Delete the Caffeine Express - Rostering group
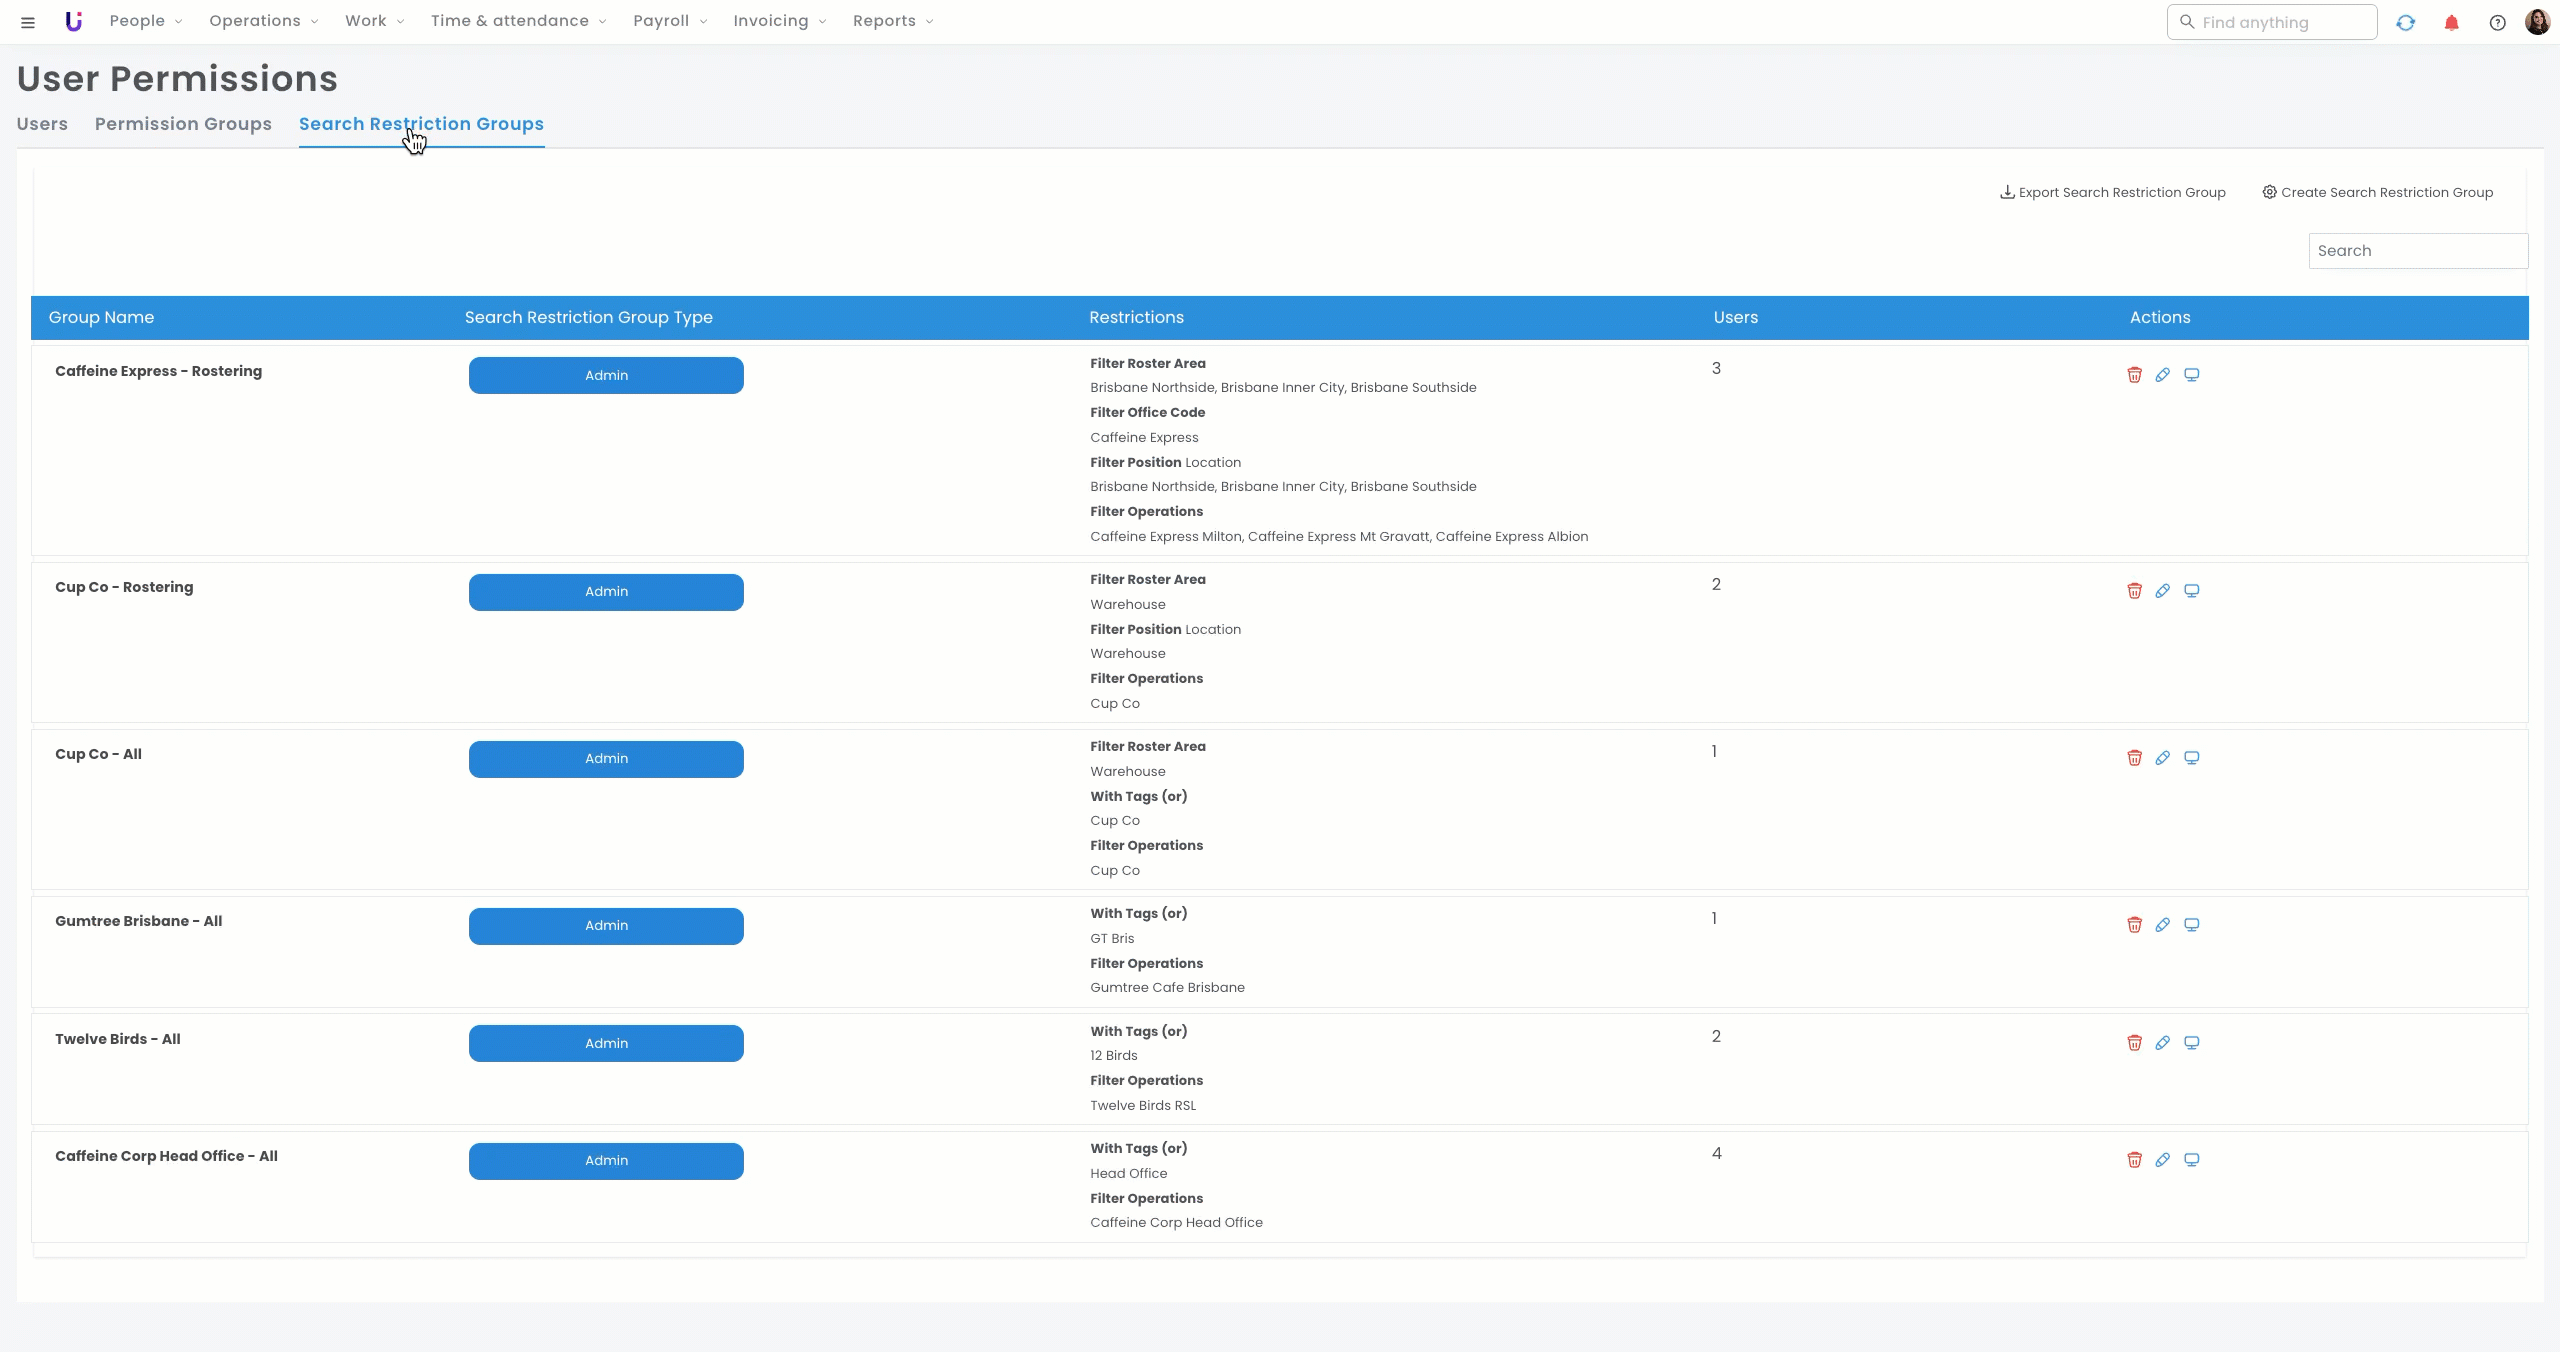This screenshot has height=1352, width=2560. pos(2134,375)
